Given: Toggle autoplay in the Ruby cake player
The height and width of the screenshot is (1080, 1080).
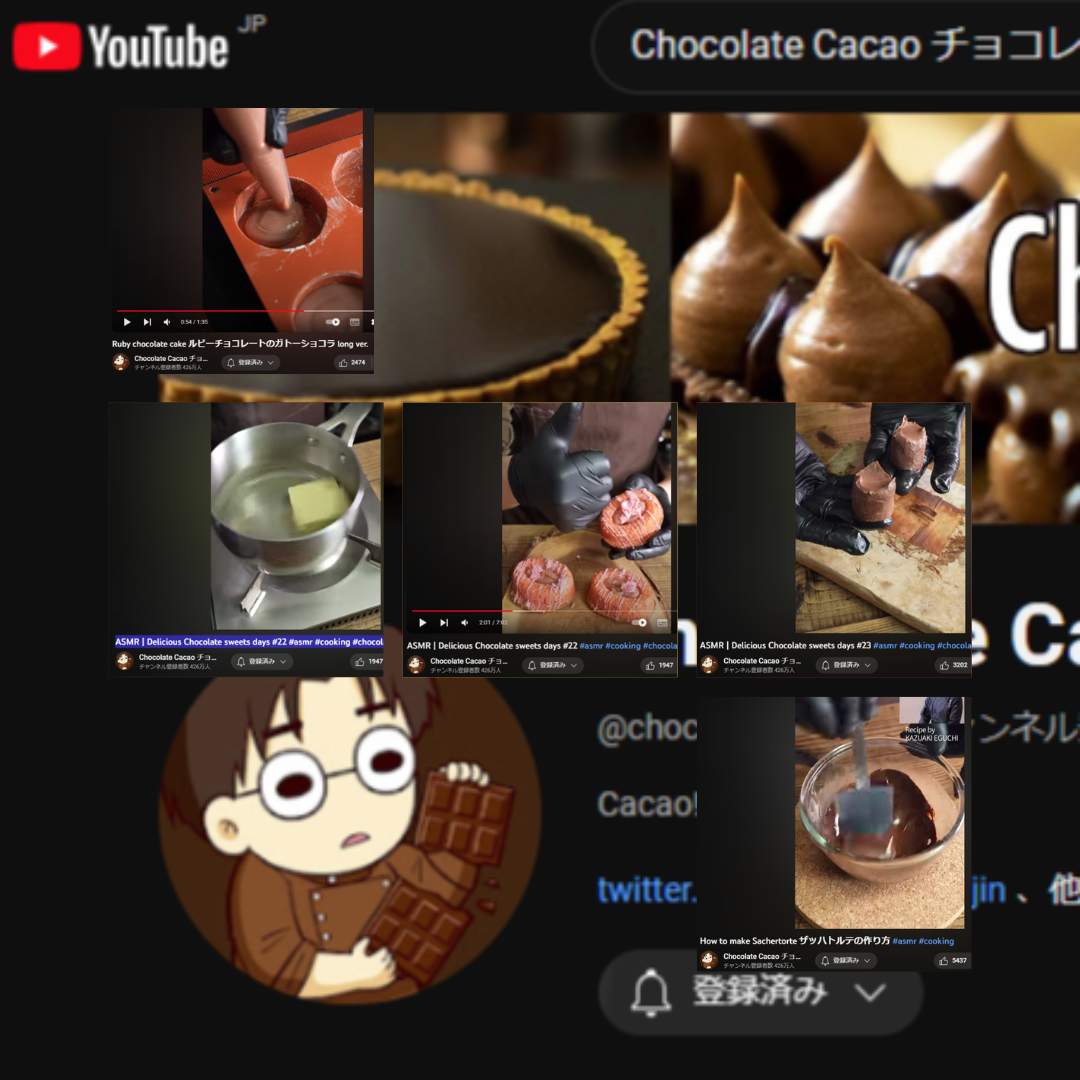Looking at the screenshot, I should pos(333,322).
